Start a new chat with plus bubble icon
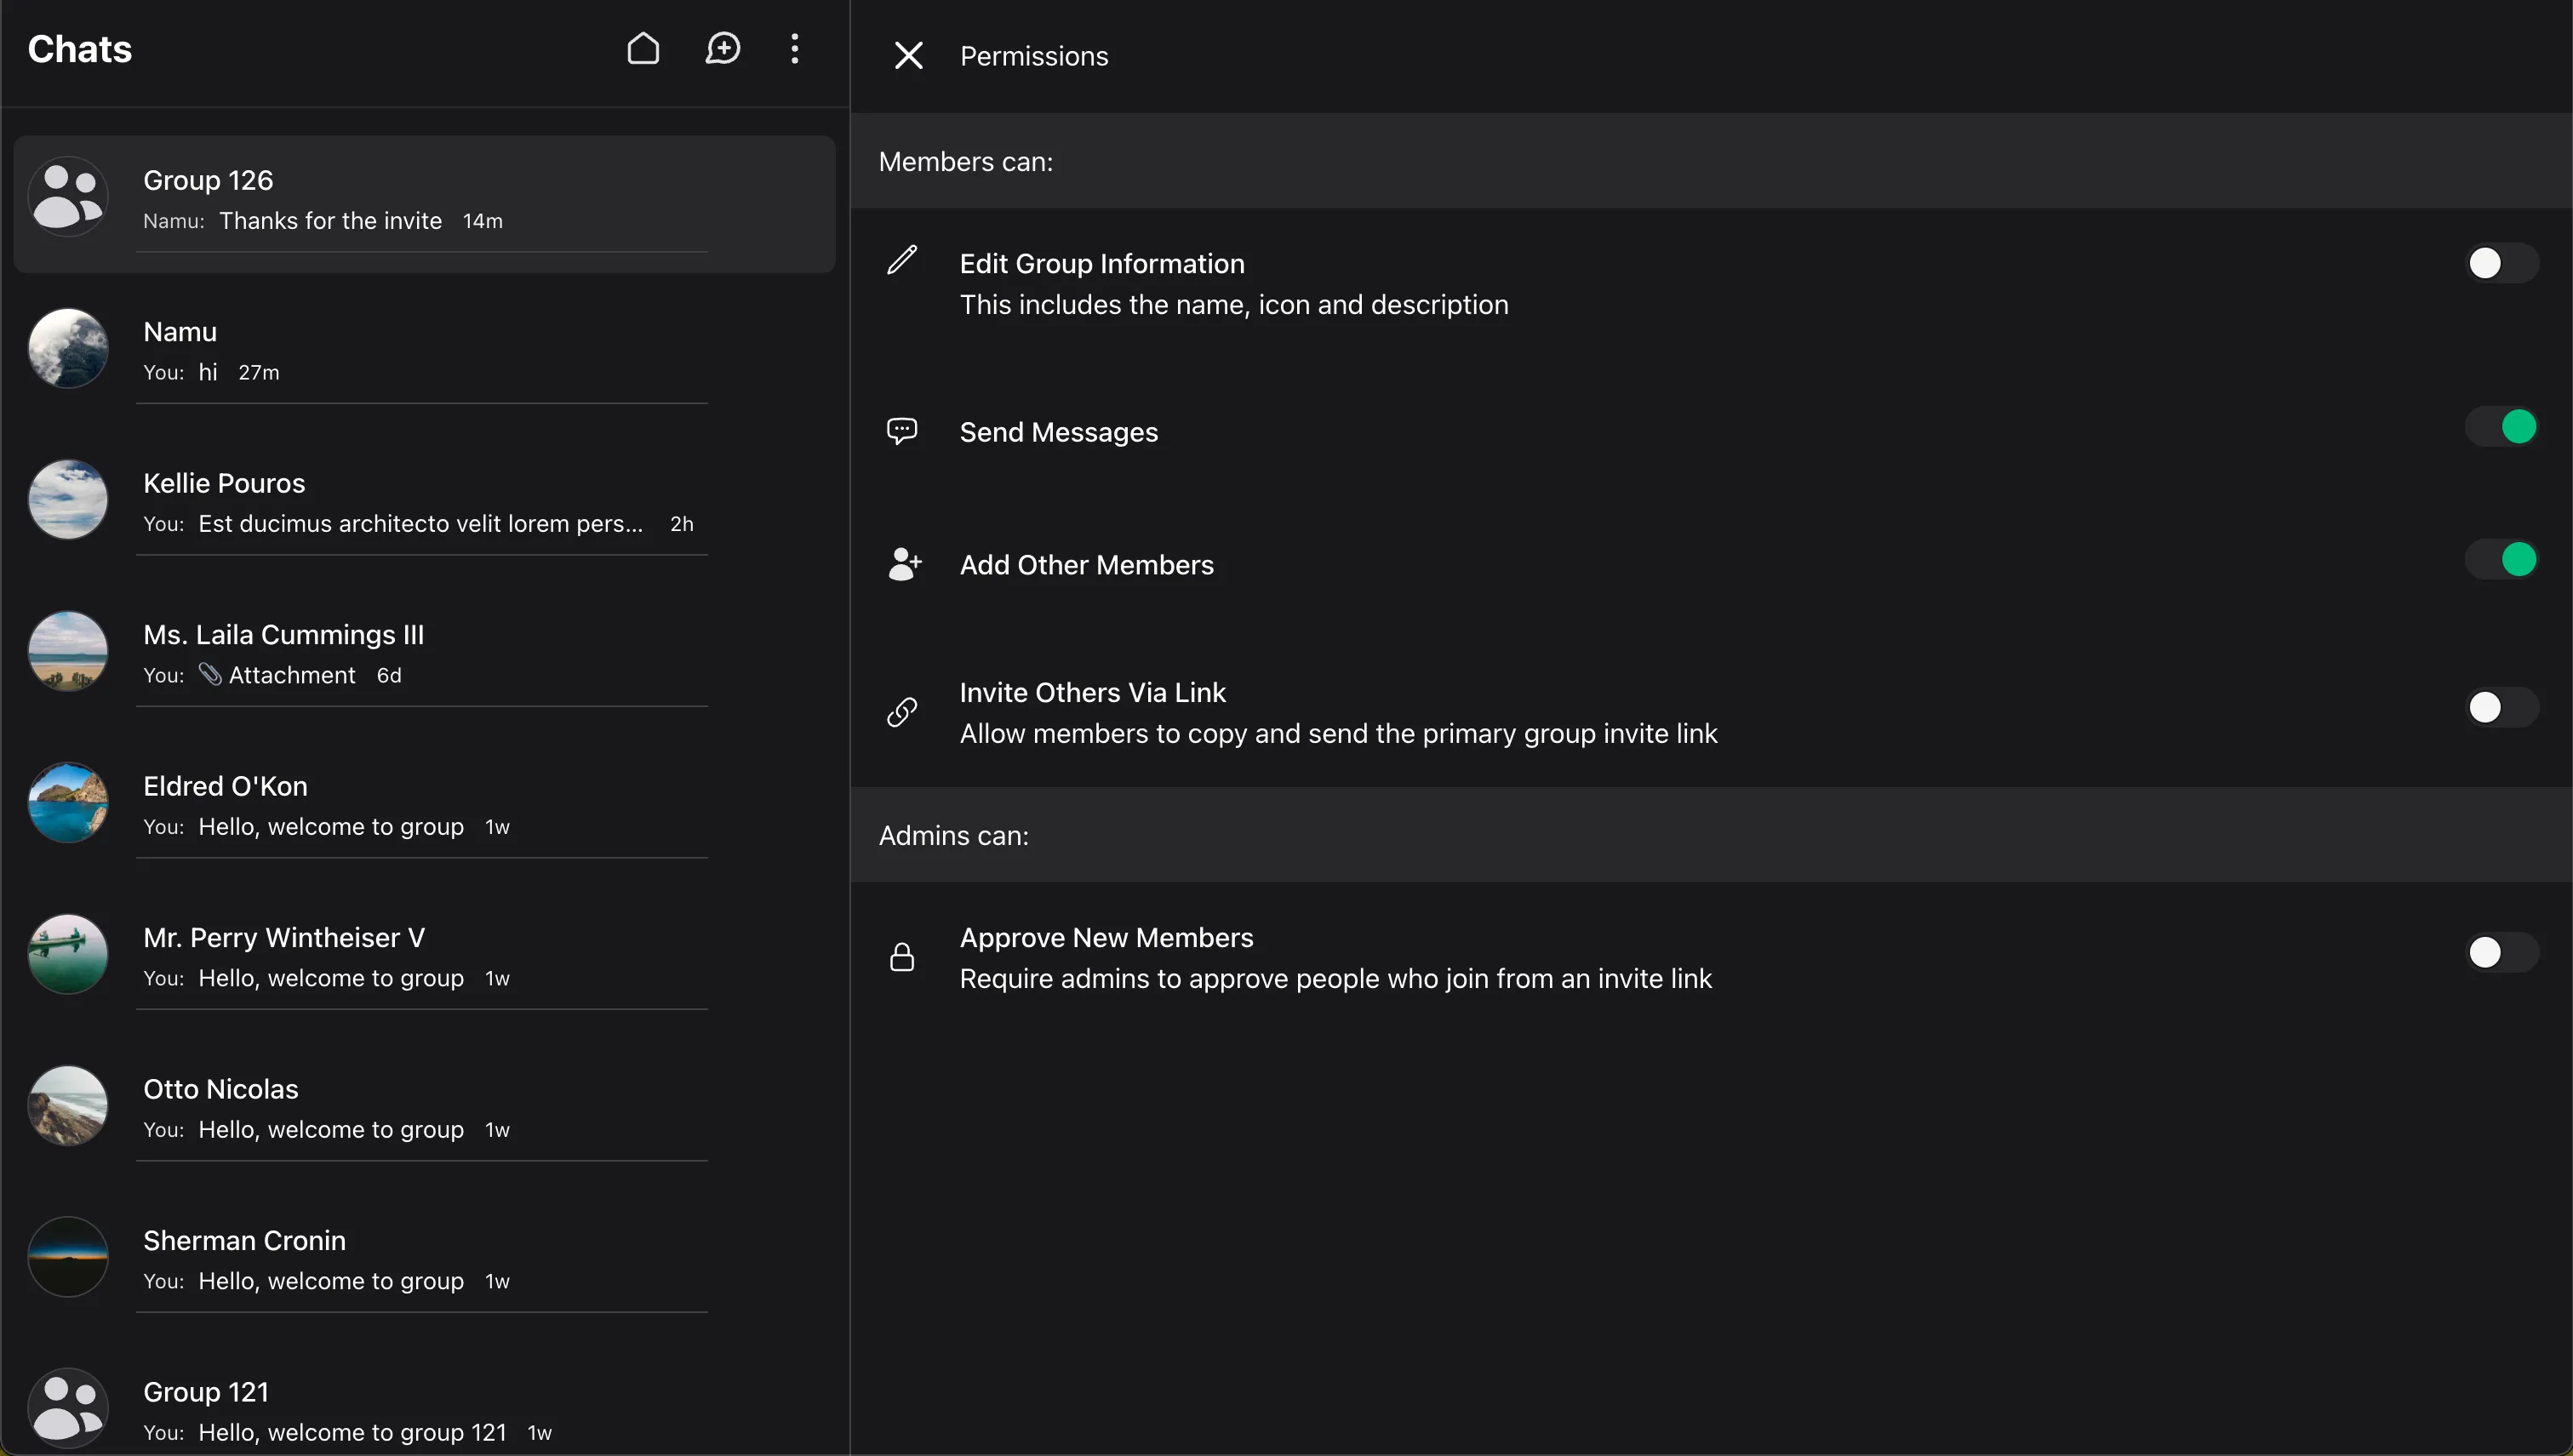The height and width of the screenshot is (1456, 2573). 722,48
